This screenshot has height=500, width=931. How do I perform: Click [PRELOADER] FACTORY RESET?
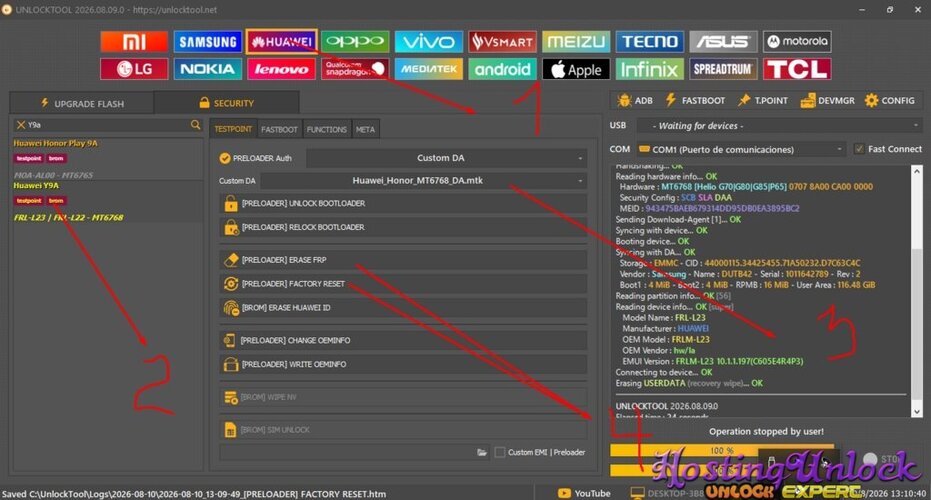403,283
